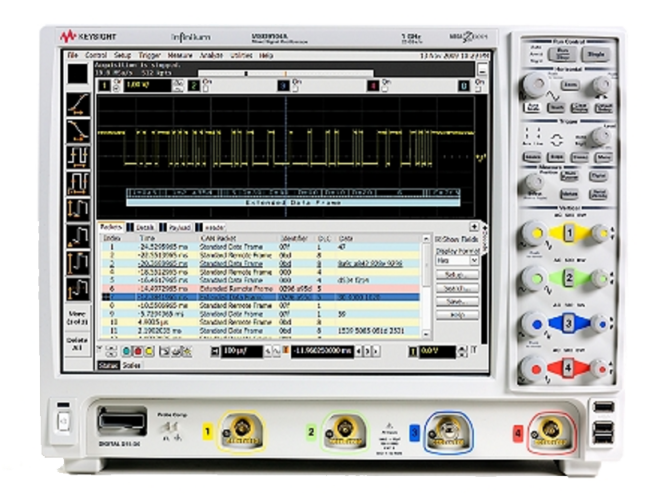This screenshot has height=500, width=661.
Task: Enable channel 4 On checkbox
Action: 385,89
